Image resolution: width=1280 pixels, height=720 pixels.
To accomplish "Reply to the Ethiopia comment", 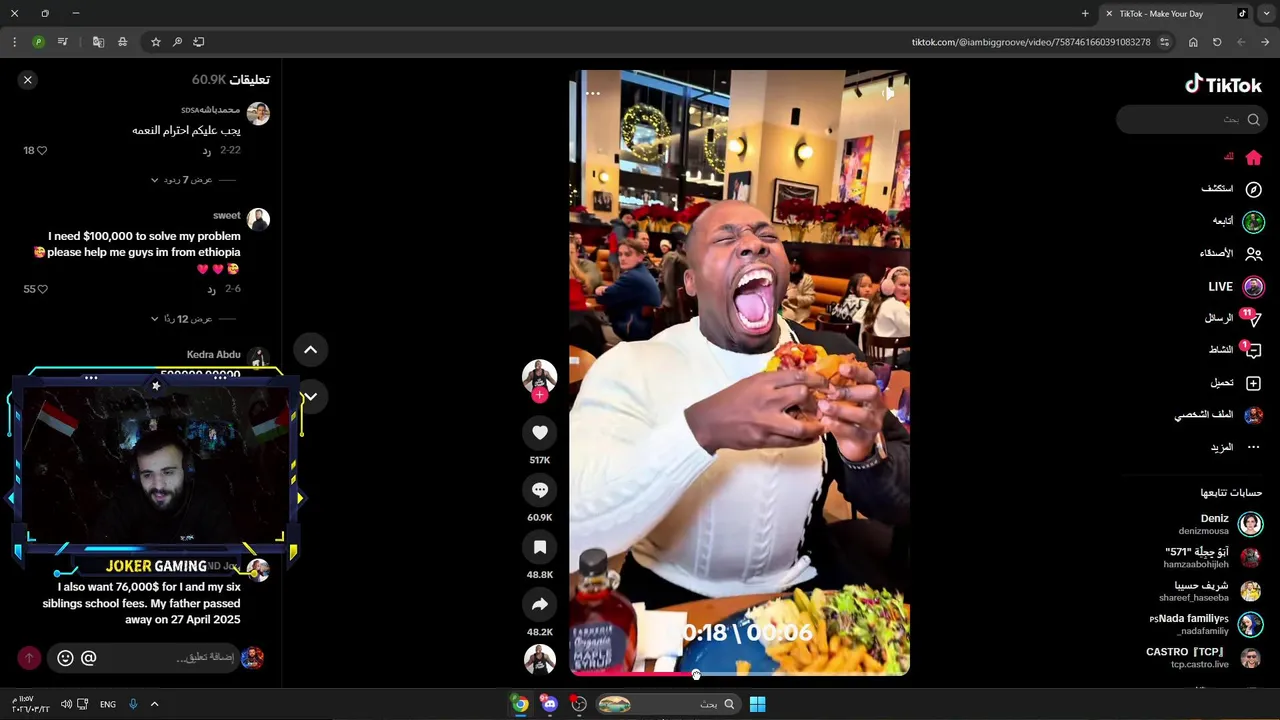I will pos(211,290).
